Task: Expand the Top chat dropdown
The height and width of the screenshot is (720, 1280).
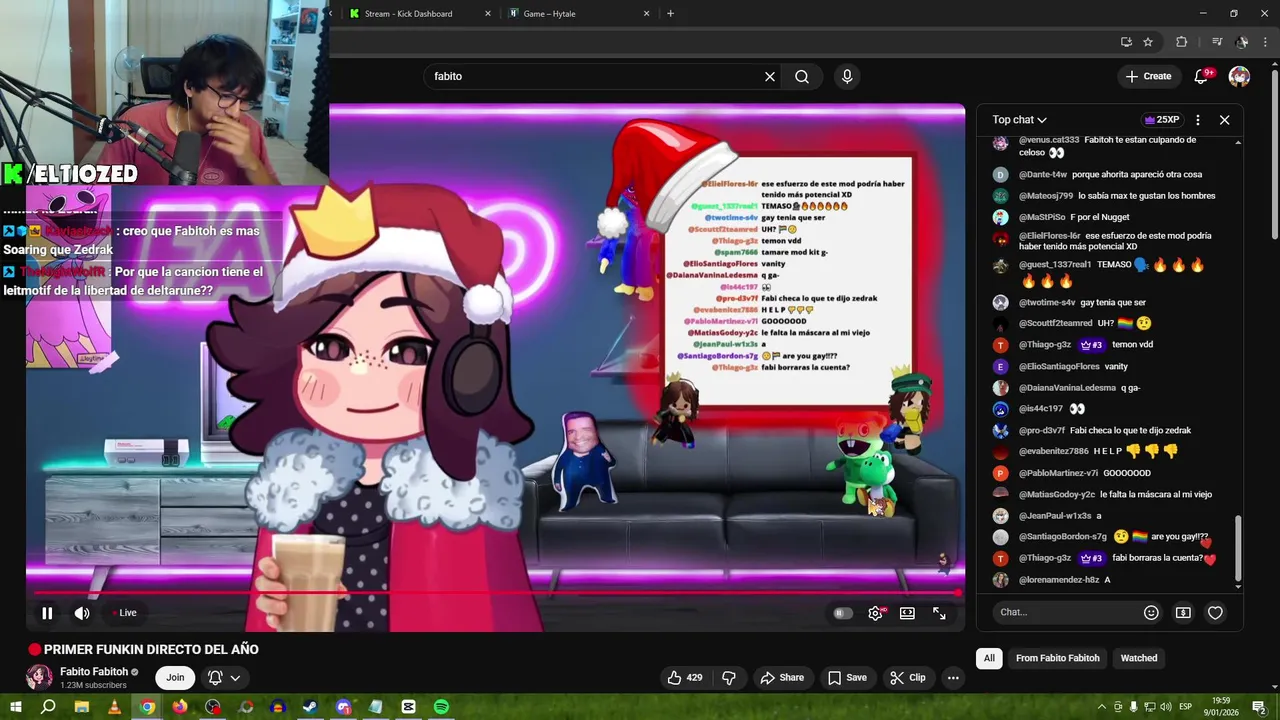Action: coord(1019,120)
